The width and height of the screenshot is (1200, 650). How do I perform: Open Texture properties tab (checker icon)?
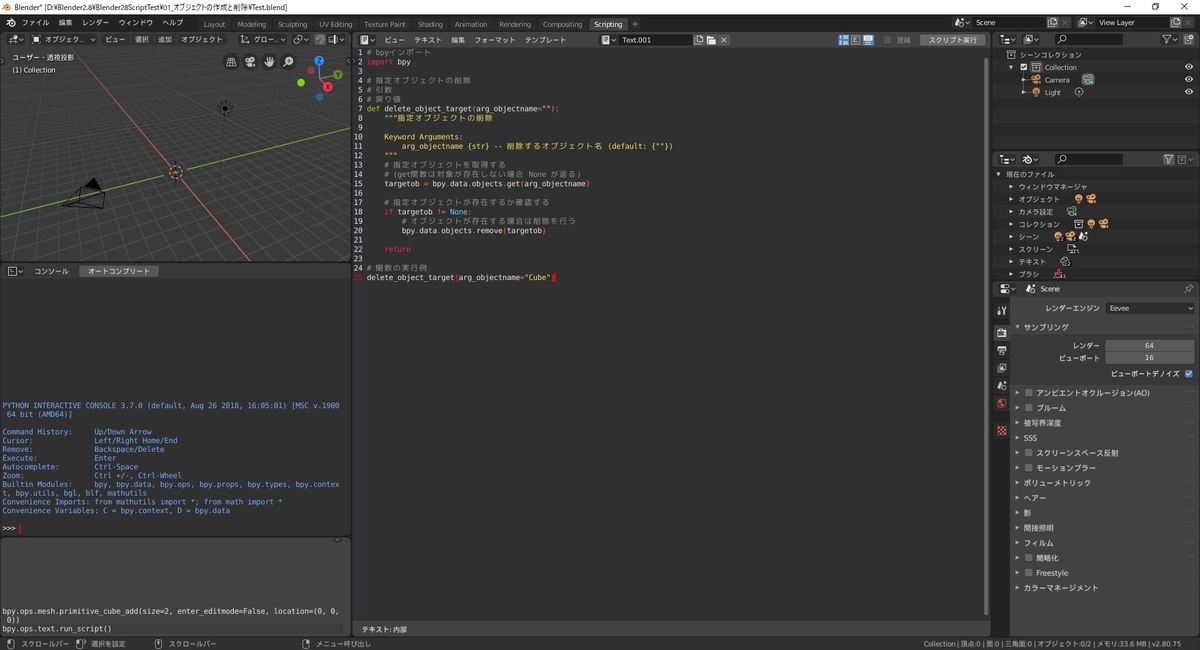click(1001, 431)
